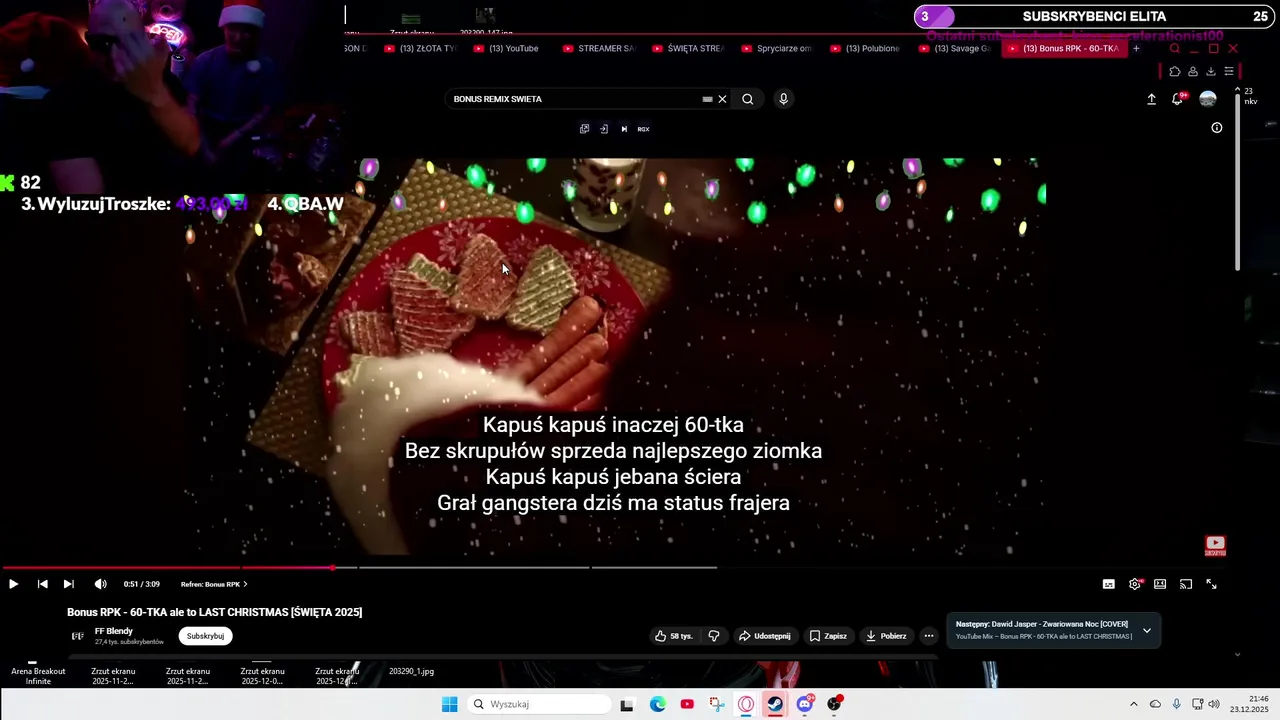
Task: Open browser tab search icon
Action: point(1175,48)
